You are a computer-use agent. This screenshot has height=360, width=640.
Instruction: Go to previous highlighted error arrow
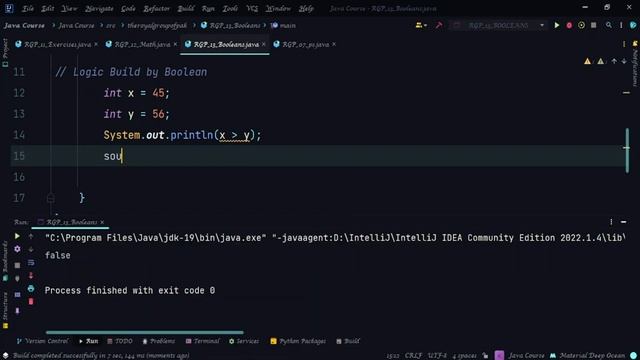pyautogui.click(x=614, y=61)
